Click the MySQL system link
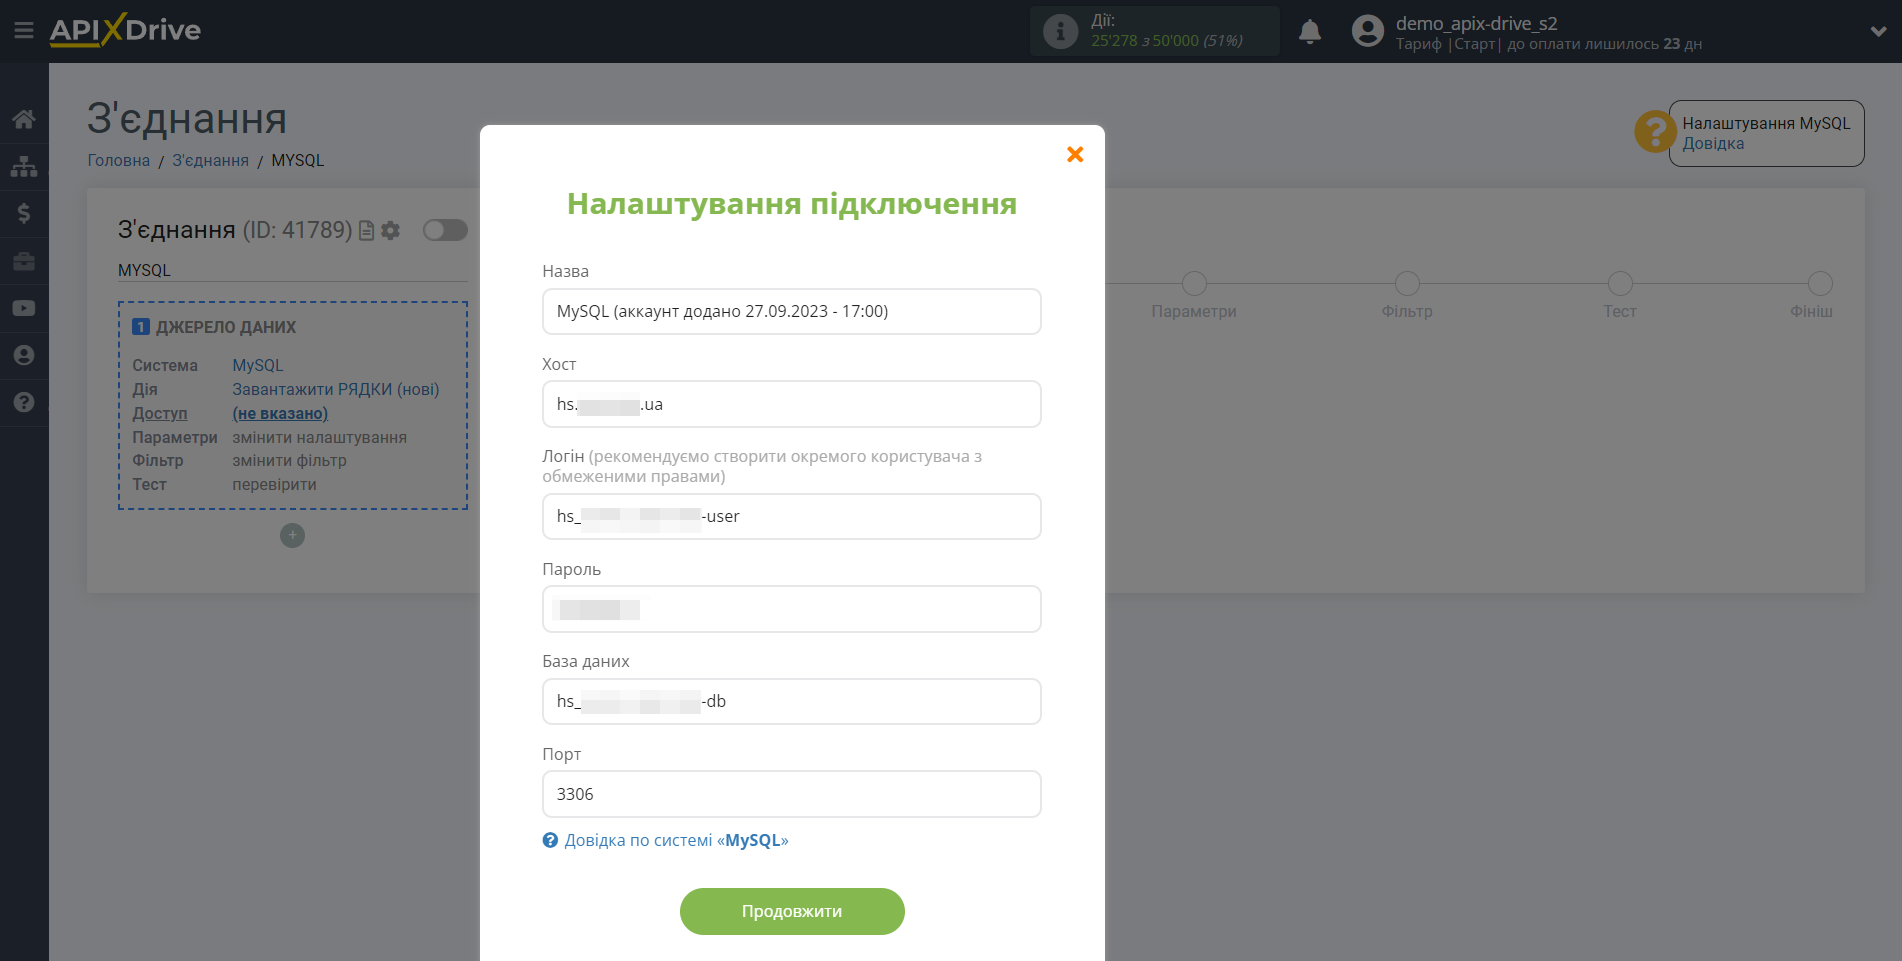 pyautogui.click(x=258, y=365)
